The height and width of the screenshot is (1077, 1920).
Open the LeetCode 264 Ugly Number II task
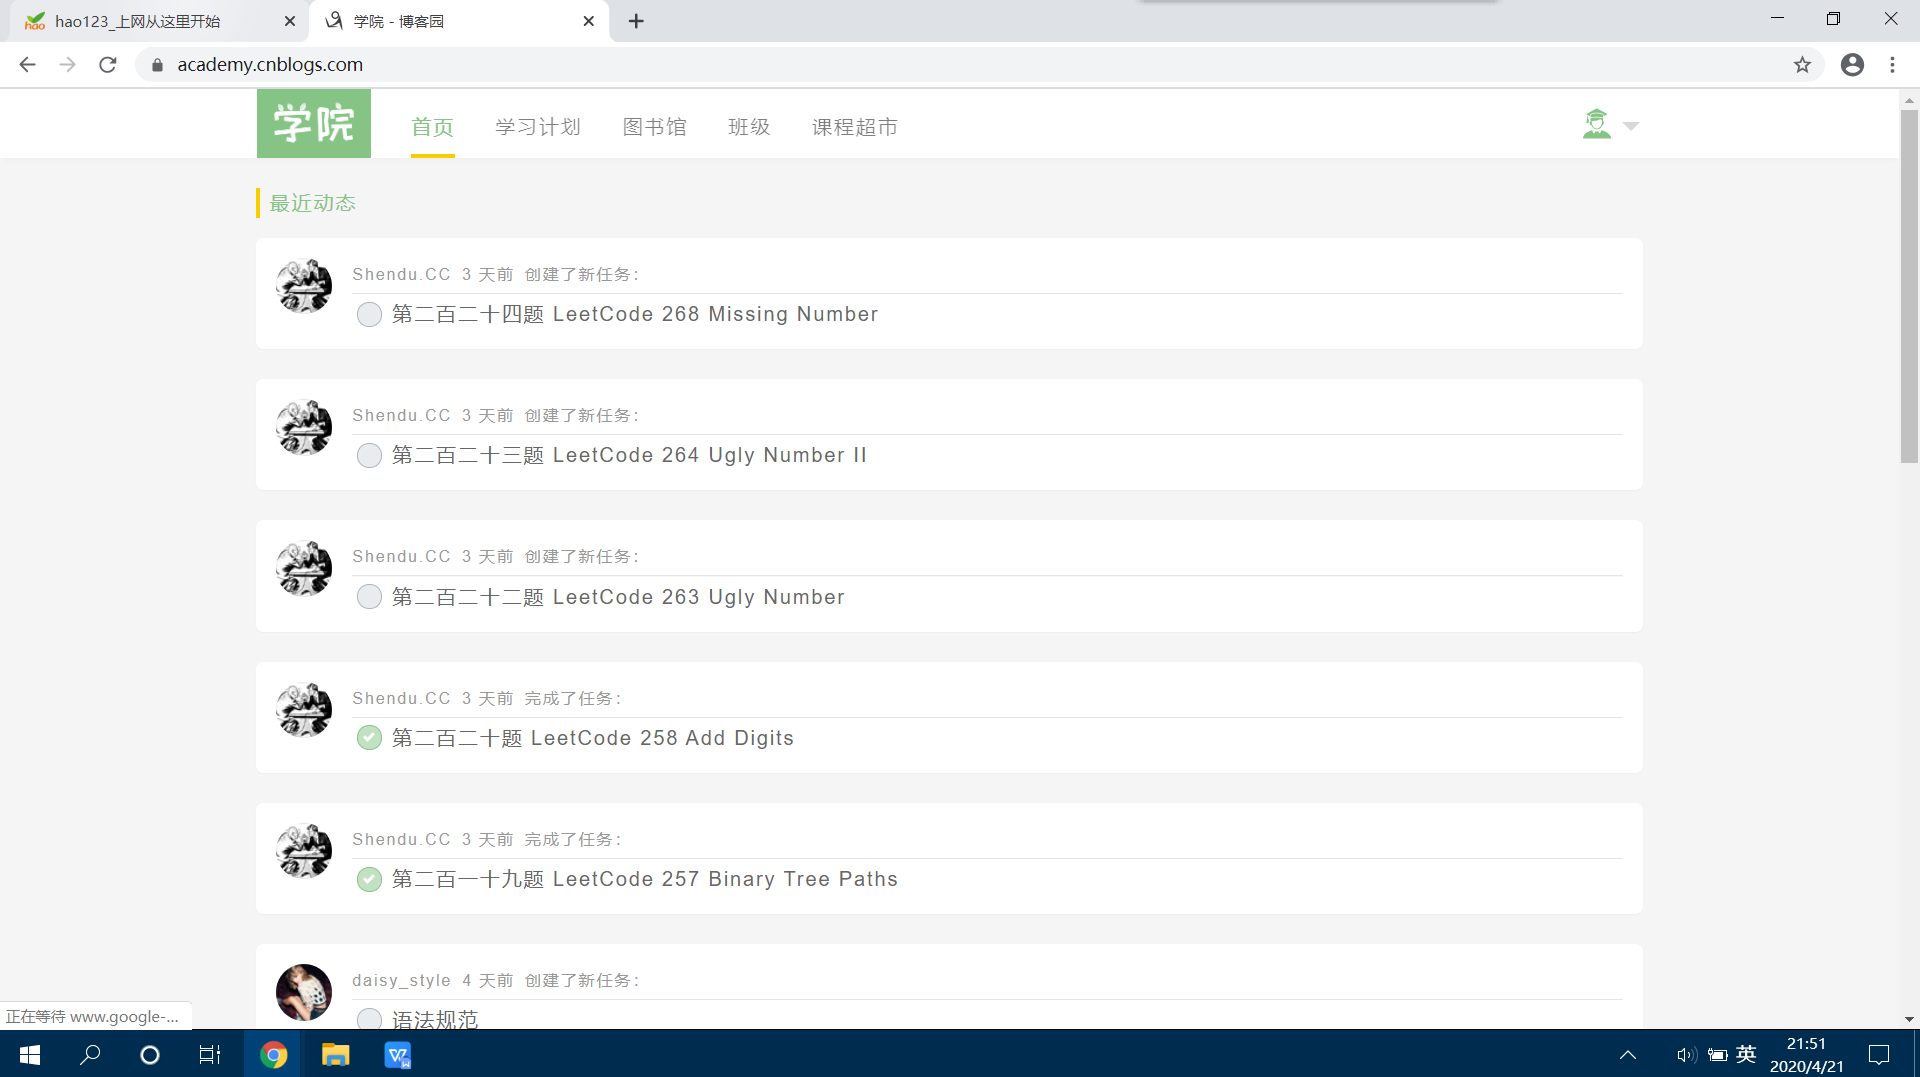click(629, 455)
